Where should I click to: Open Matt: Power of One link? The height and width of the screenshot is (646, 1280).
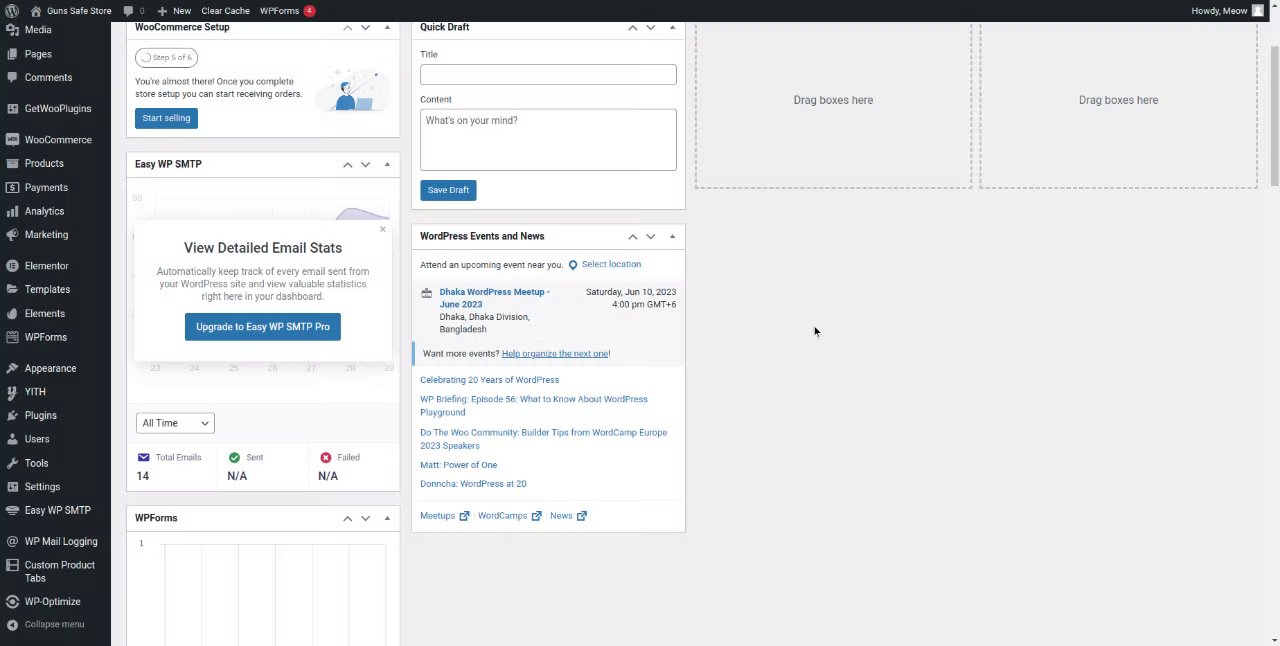(458, 465)
